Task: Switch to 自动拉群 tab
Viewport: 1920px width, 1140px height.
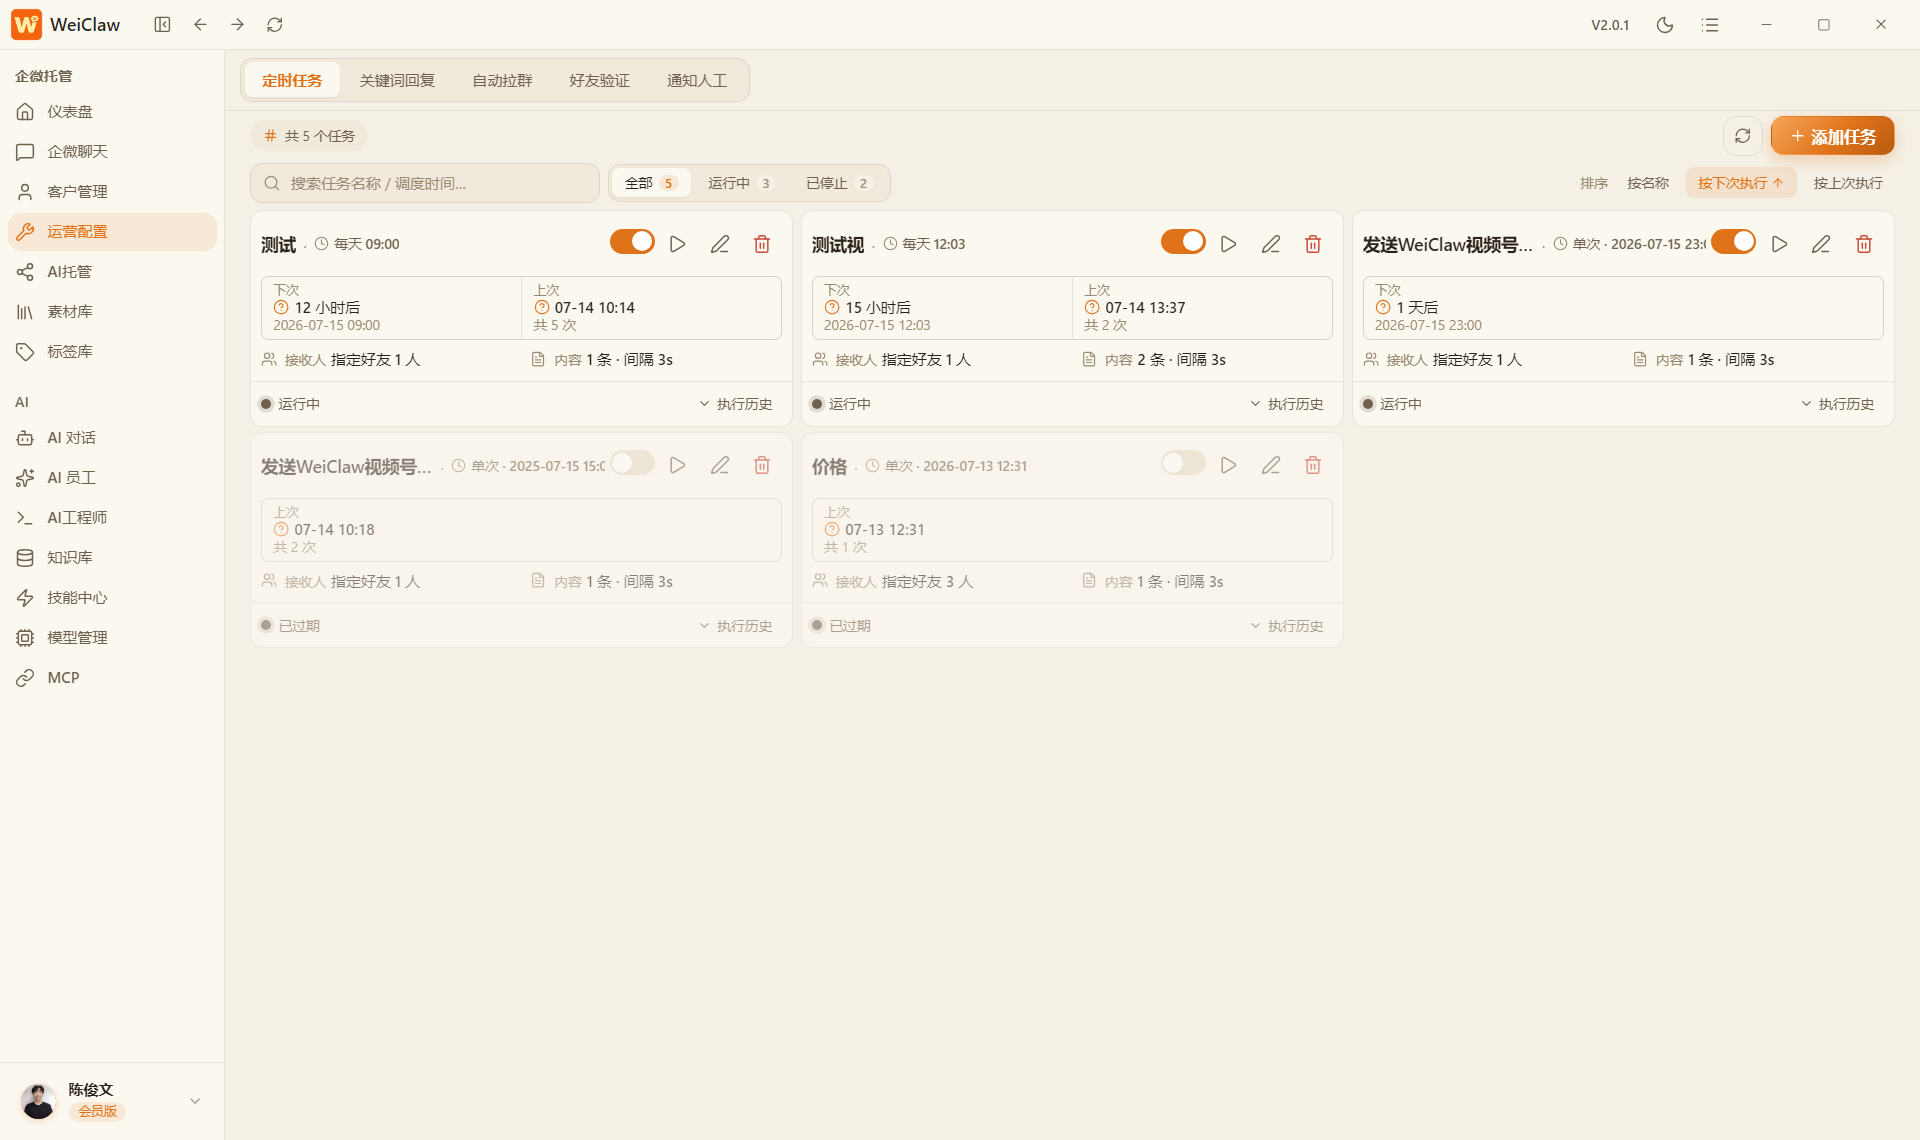Action: pyautogui.click(x=502, y=80)
